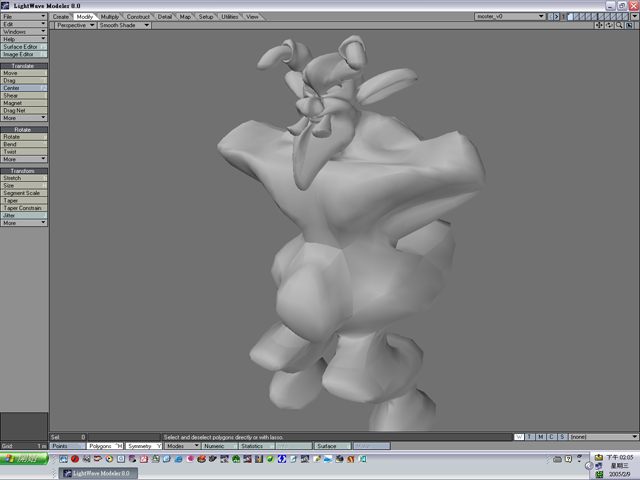Select the Taper tool

point(24,200)
